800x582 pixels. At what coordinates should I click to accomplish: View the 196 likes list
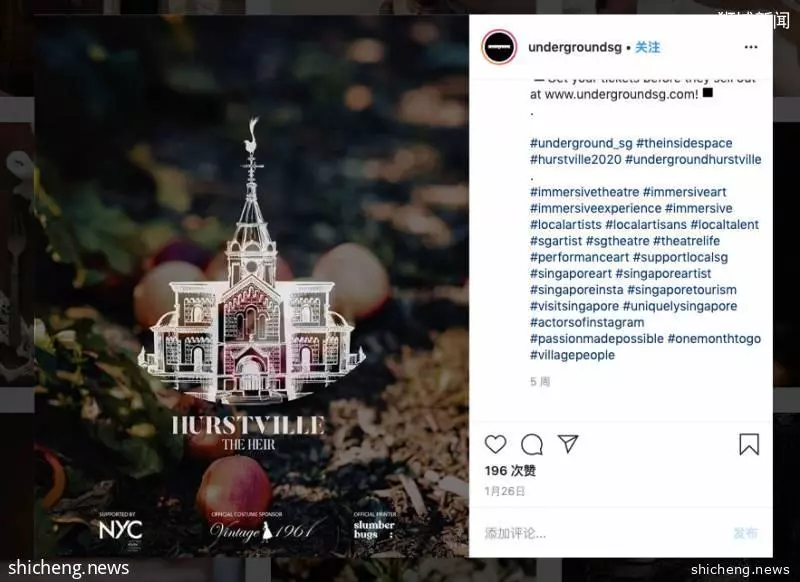(510, 471)
